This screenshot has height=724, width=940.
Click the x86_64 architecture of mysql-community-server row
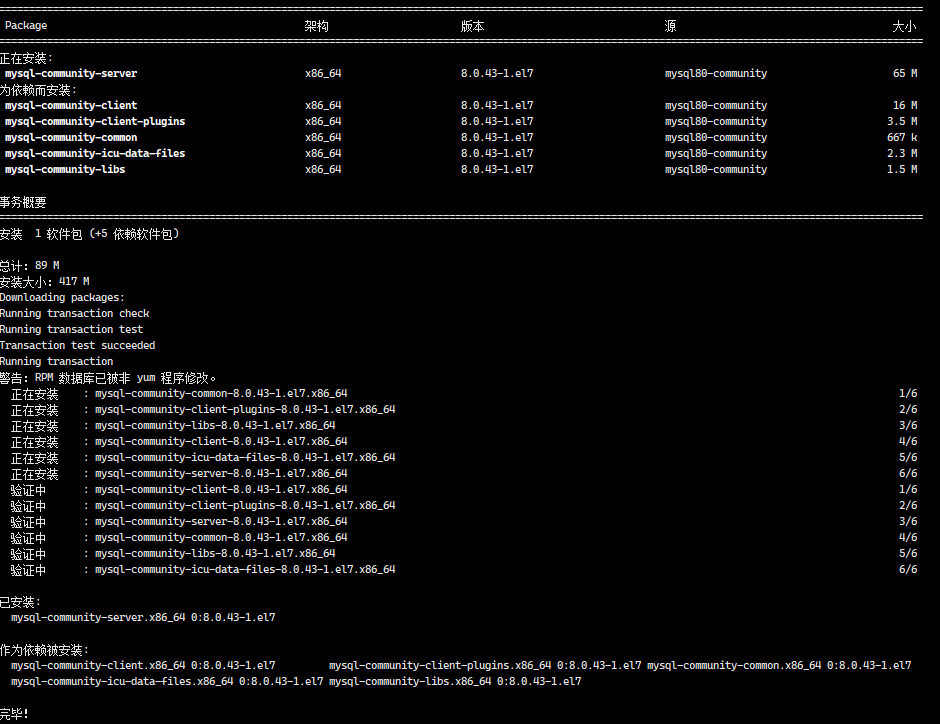click(x=323, y=73)
